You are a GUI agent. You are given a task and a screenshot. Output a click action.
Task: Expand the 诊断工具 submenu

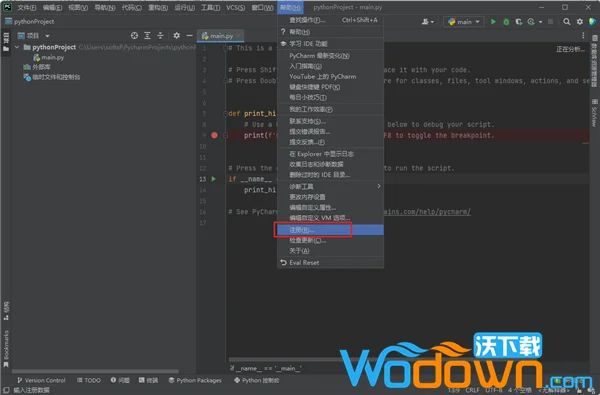[331, 186]
